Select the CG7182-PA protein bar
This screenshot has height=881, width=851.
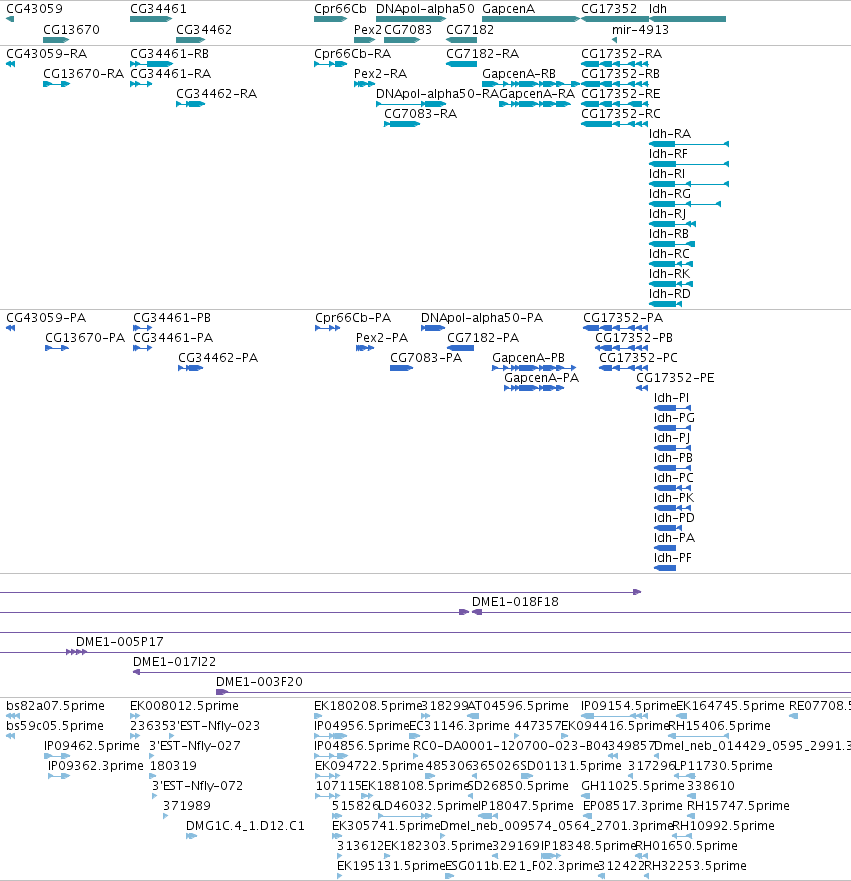(x=461, y=348)
